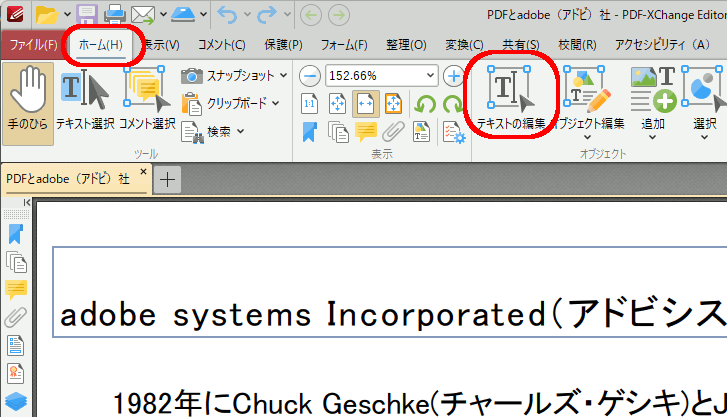Open the 保護(P) tab

pos(283,45)
